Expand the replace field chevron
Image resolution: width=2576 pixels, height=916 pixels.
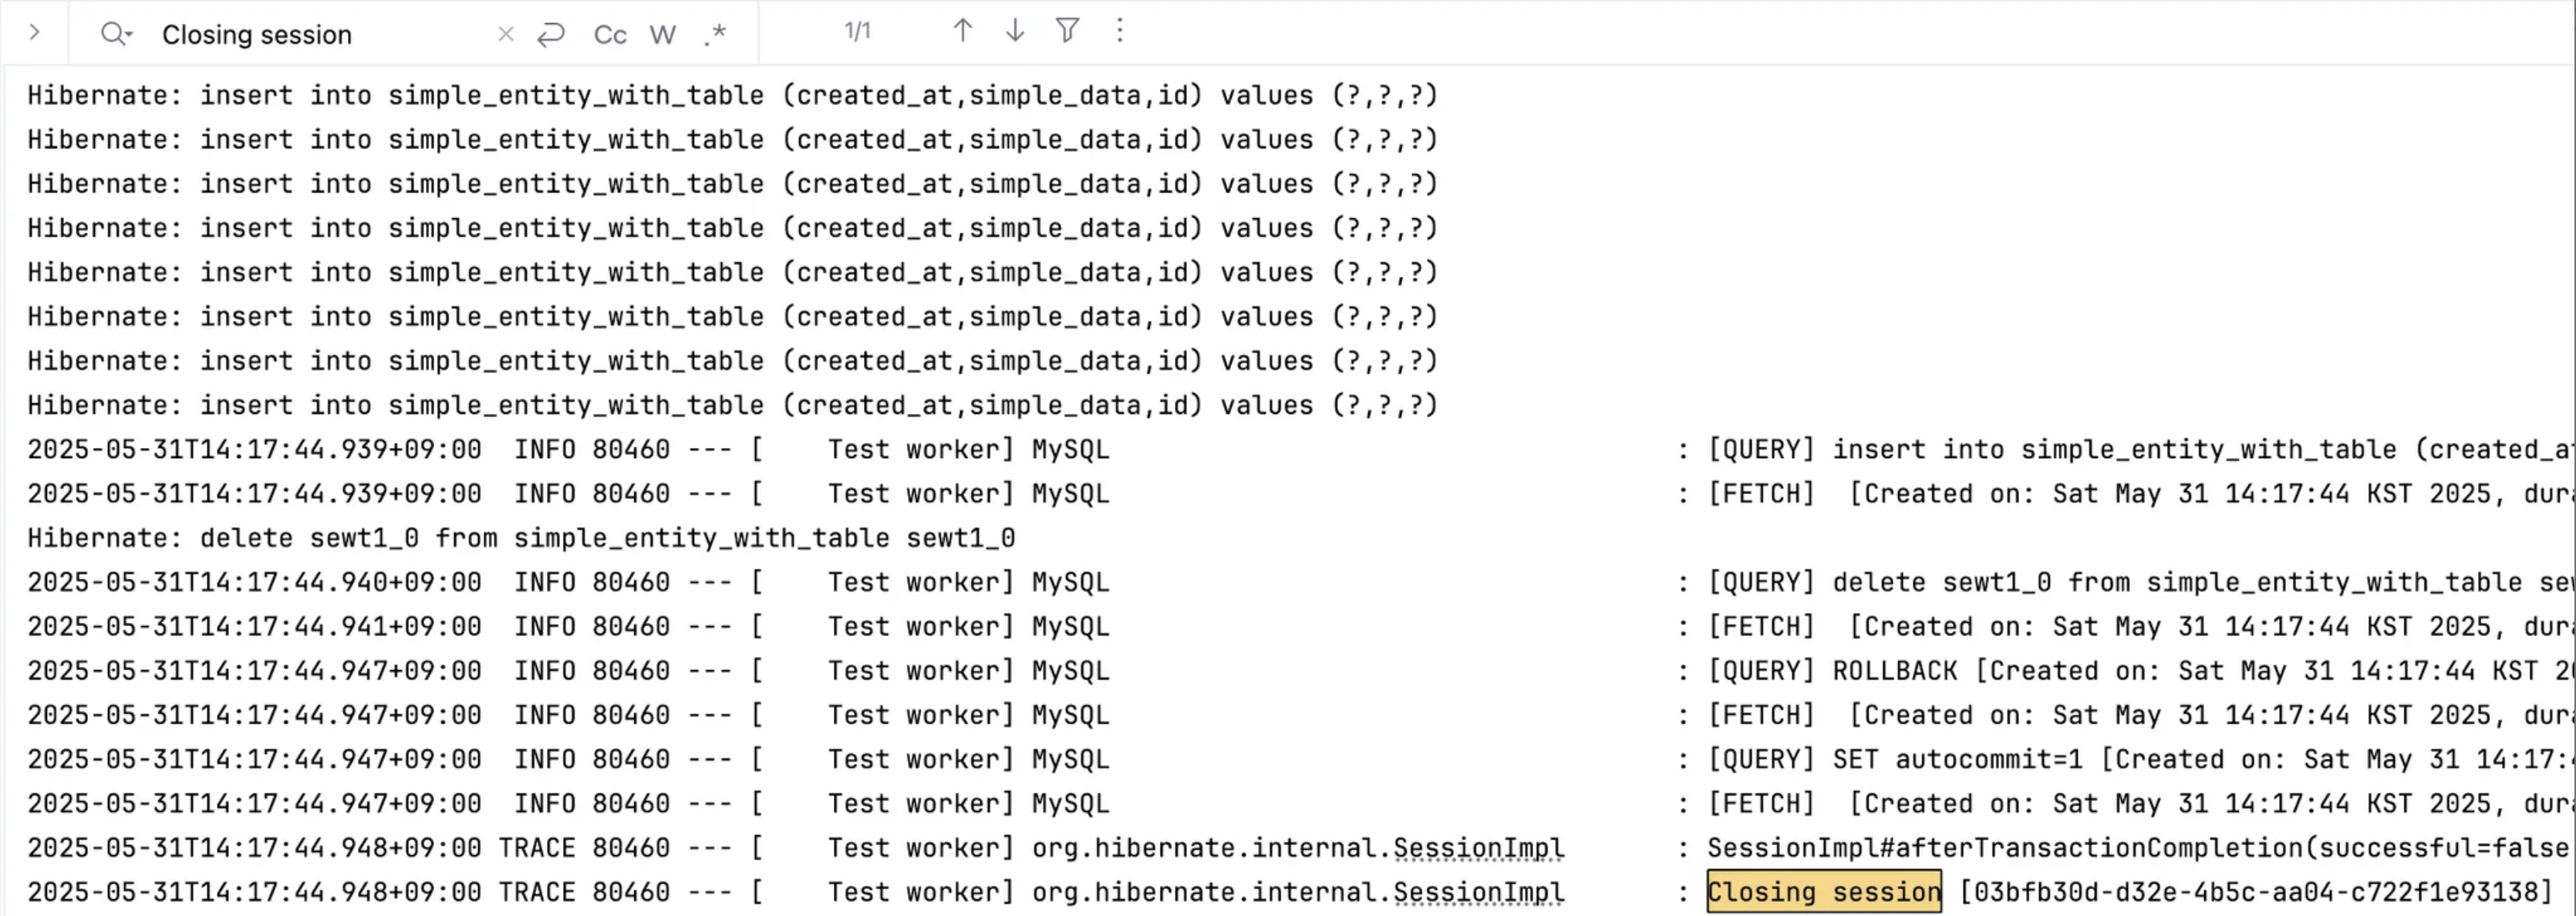click(34, 32)
